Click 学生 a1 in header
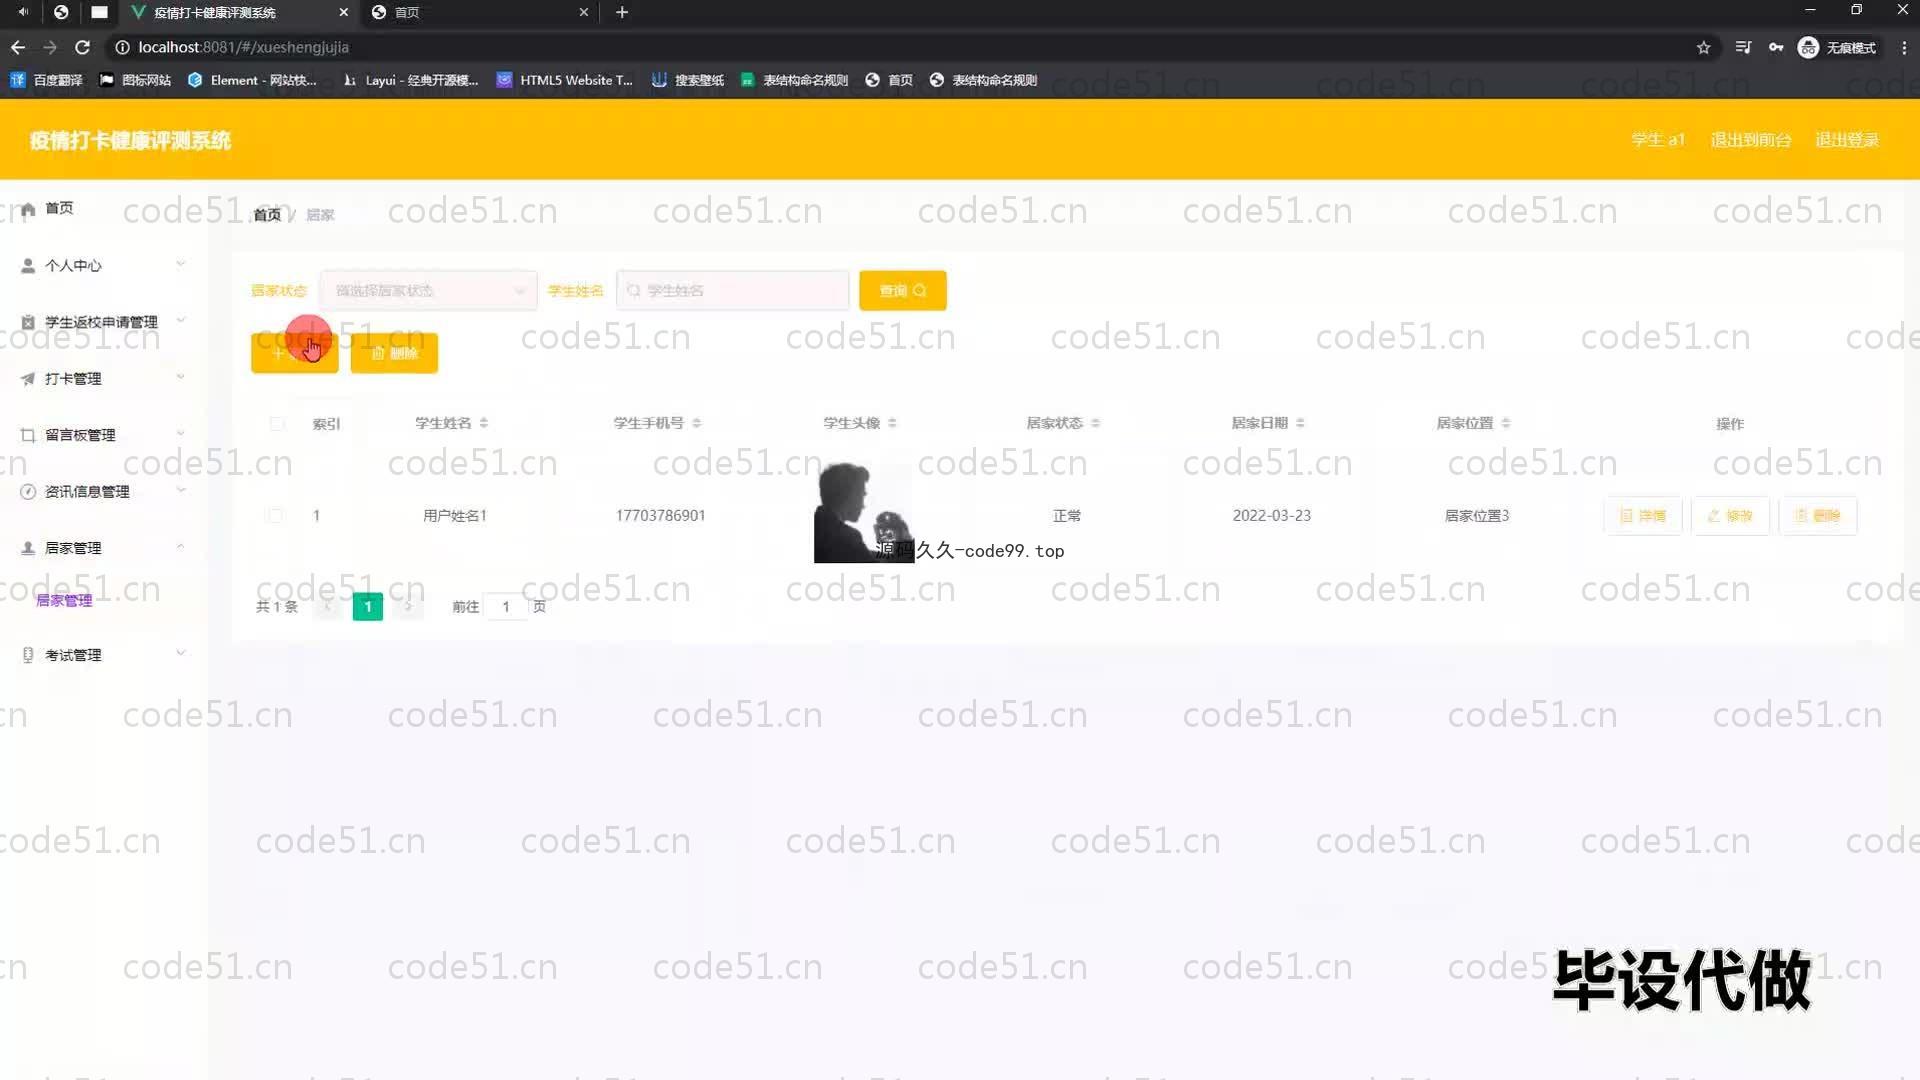The image size is (1920, 1080). pos(1658,140)
